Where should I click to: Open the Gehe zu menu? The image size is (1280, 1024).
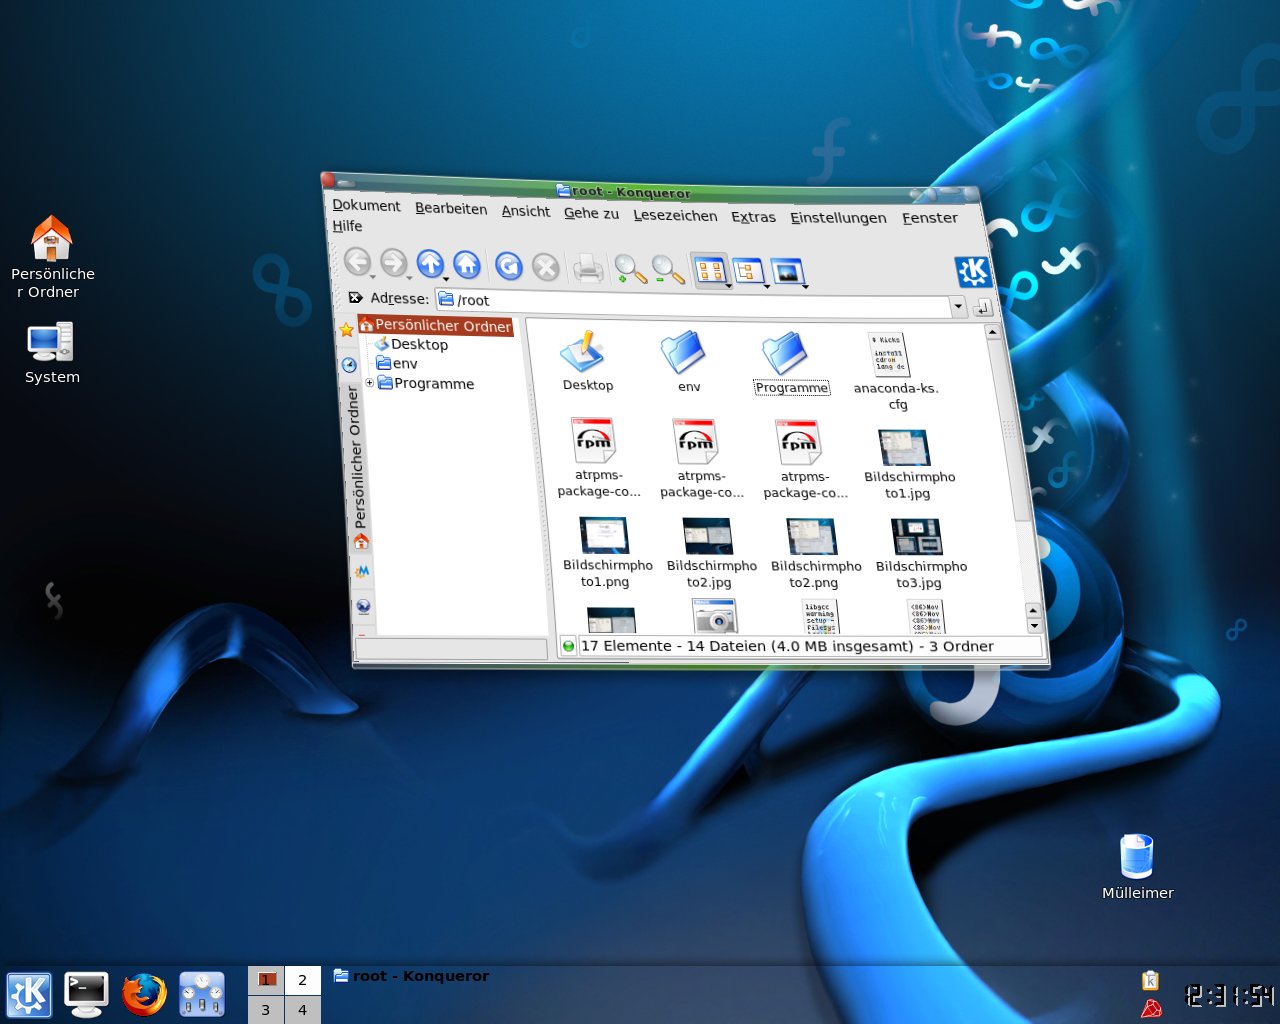point(591,213)
